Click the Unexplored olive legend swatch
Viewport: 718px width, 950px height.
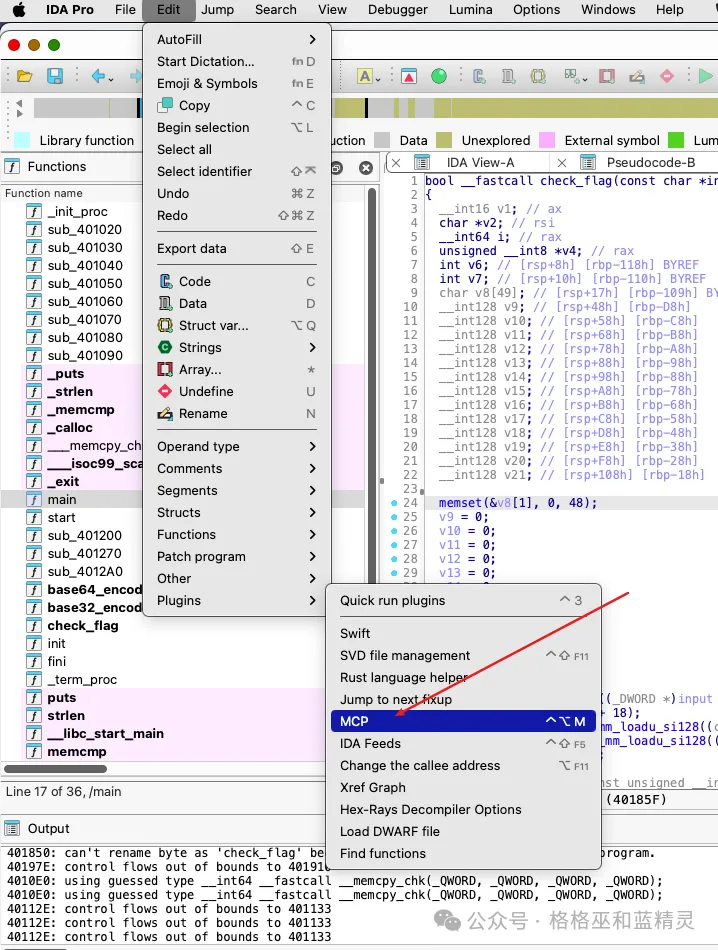444,141
